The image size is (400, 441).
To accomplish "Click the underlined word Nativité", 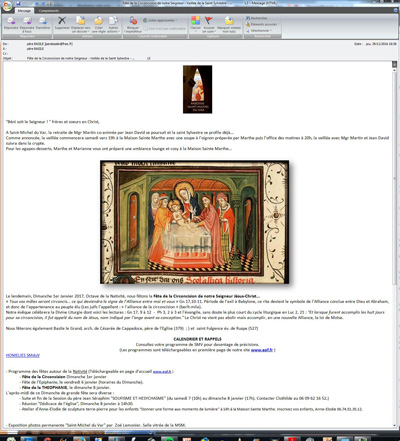I will [80, 371].
